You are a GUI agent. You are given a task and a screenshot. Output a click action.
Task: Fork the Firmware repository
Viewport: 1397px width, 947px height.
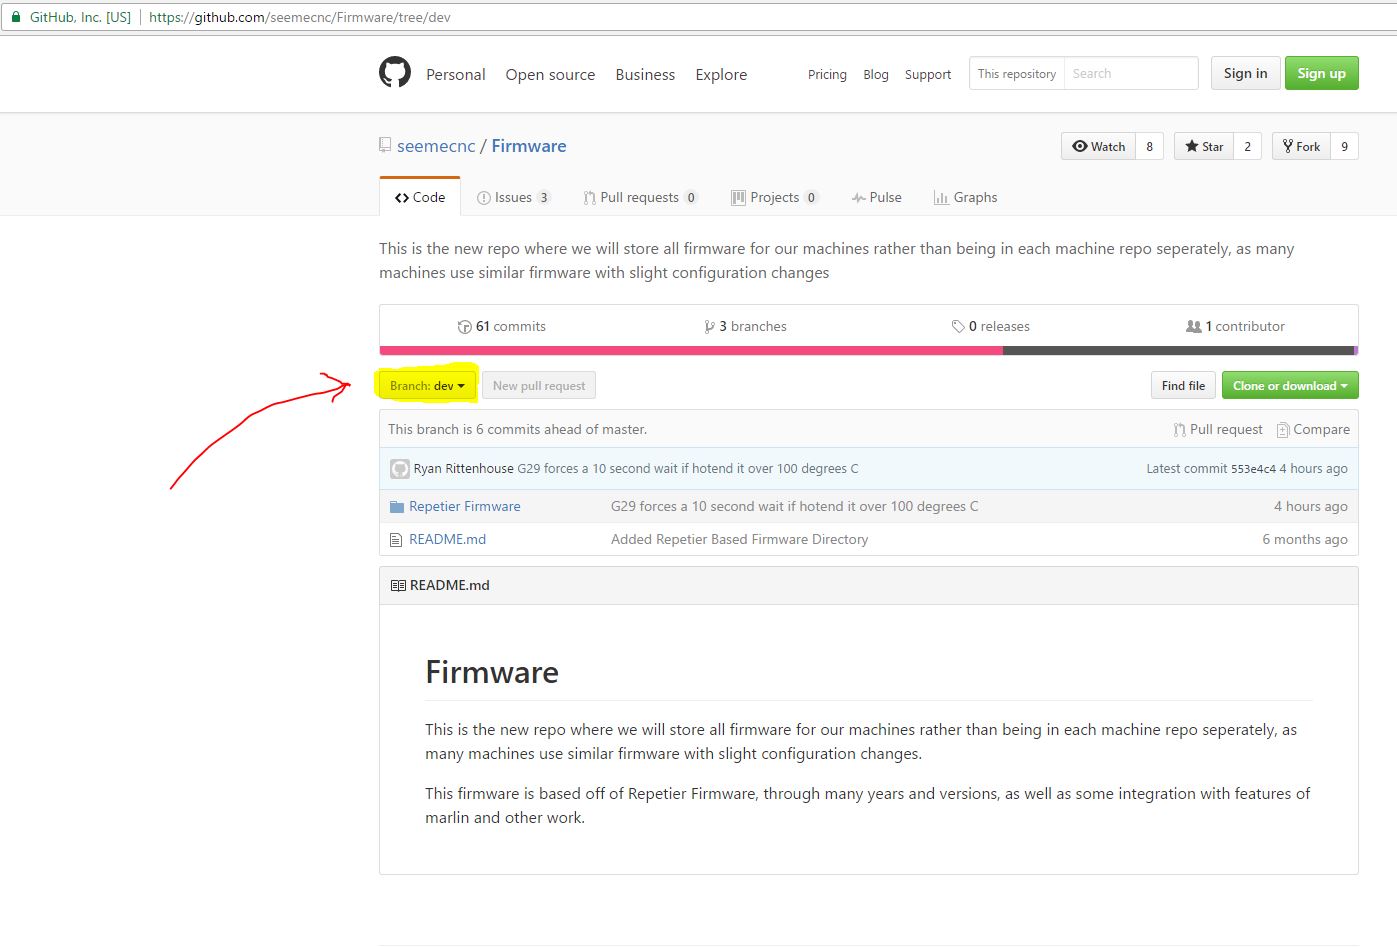point(1301,147)
